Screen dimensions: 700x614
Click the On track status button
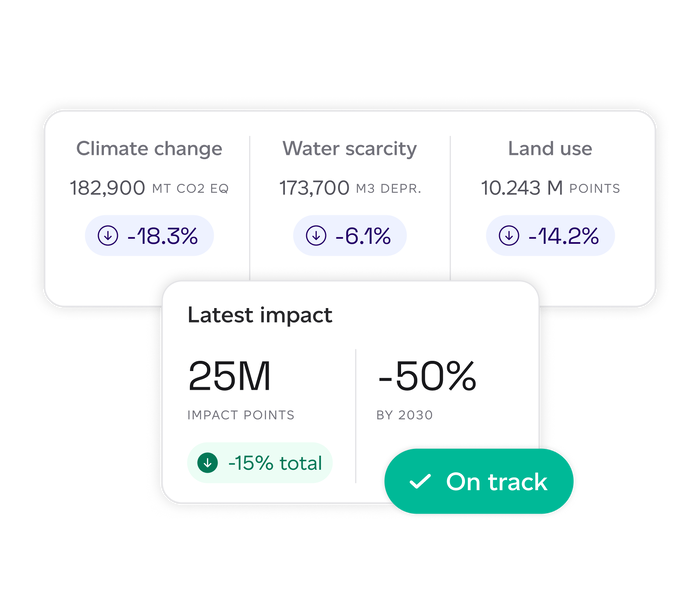pyautogui.click(x=480, y=482)
